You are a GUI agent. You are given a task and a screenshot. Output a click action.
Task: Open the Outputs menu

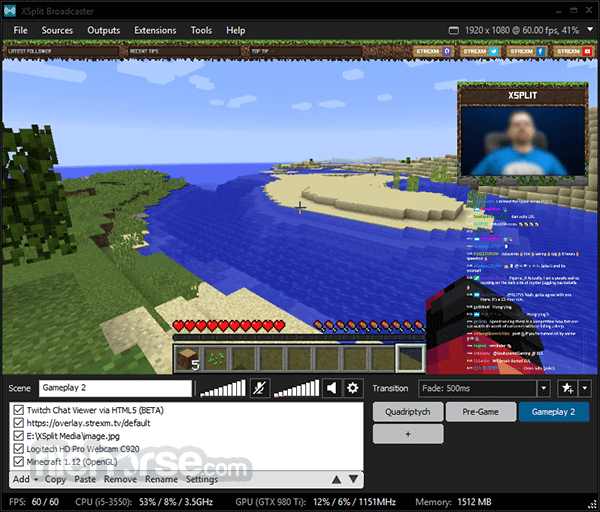[103, 30]
